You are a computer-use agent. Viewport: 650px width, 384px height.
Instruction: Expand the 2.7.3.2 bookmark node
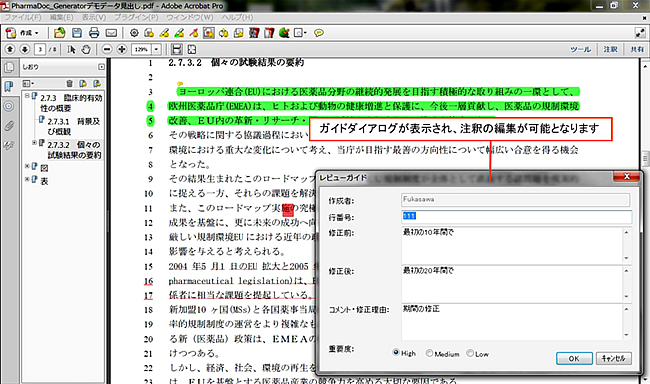pyautogui.click(x=34, y=143)
